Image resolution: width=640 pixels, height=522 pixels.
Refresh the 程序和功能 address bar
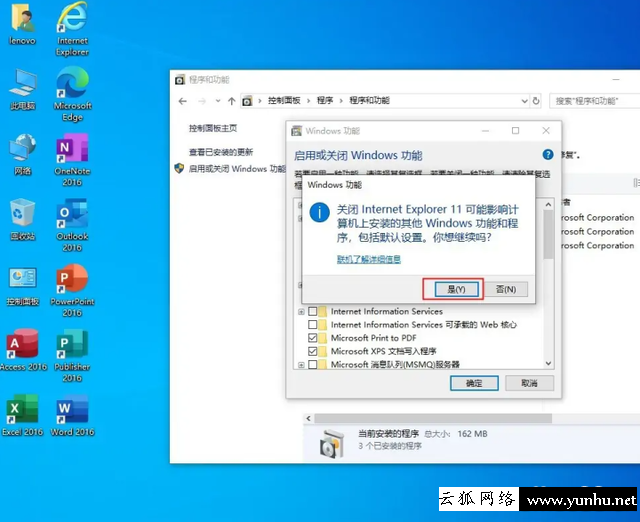pyautogui.click(x=536, y=101)
